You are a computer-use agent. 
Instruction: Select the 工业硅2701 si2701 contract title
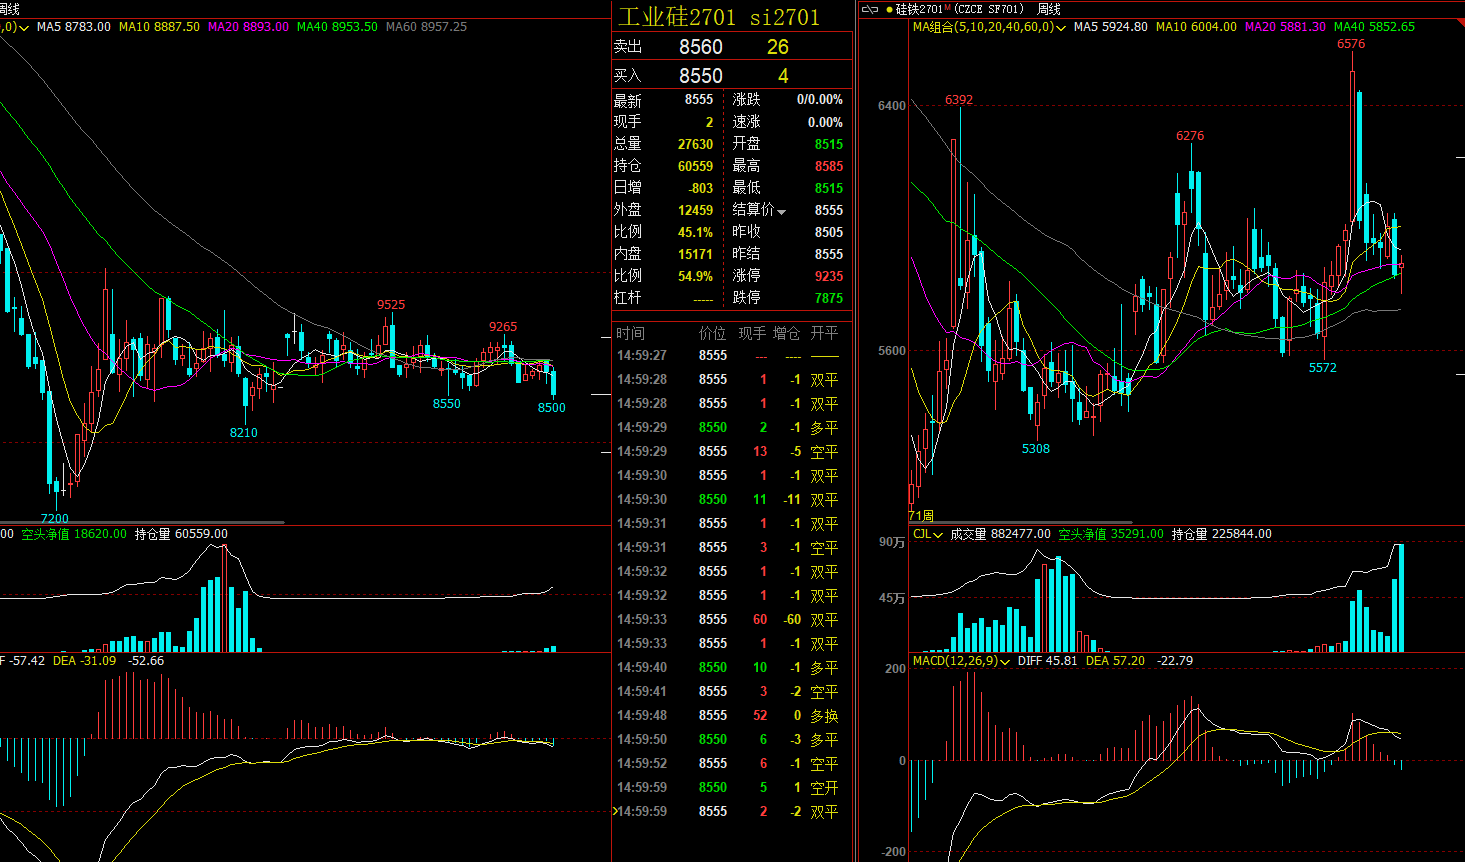click(719, 17)
